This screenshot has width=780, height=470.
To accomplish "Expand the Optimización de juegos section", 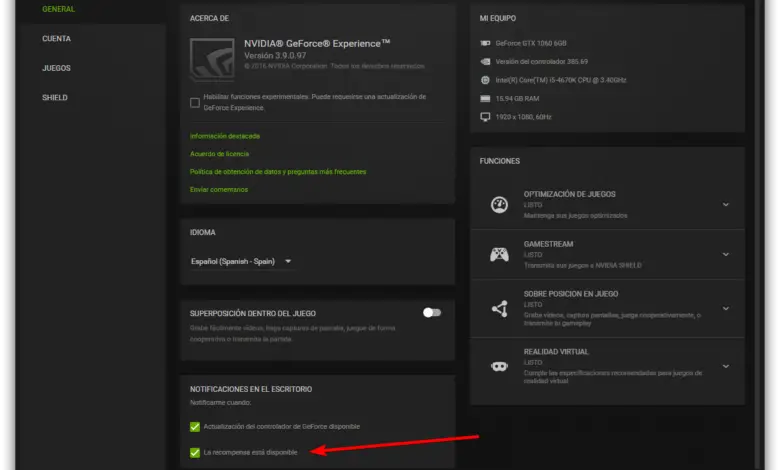I will (726, 204).
